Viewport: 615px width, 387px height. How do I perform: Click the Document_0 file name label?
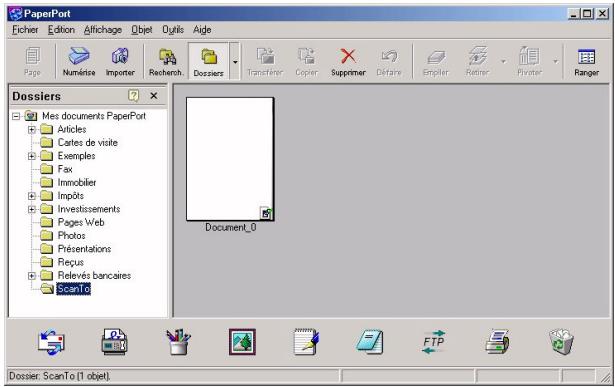tap(231, 227)
